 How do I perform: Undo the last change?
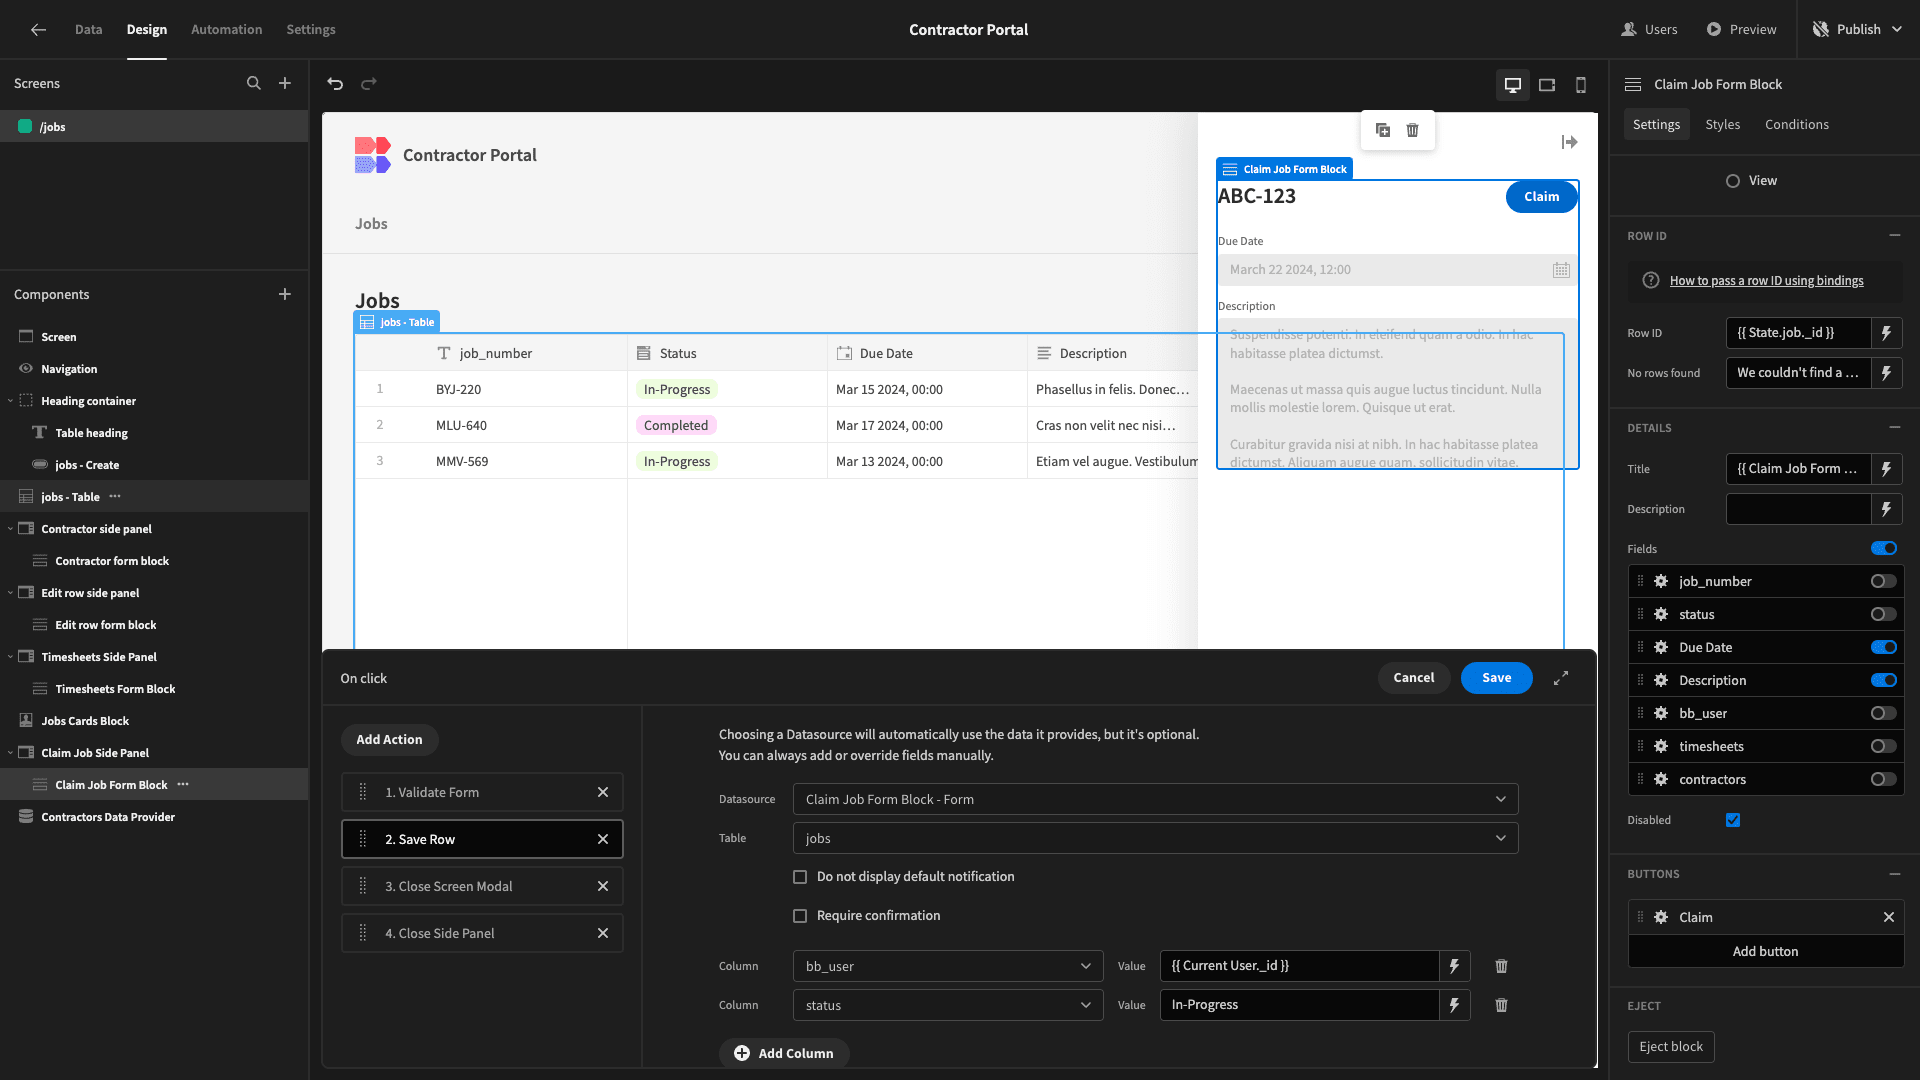click(x=335, y=84)
